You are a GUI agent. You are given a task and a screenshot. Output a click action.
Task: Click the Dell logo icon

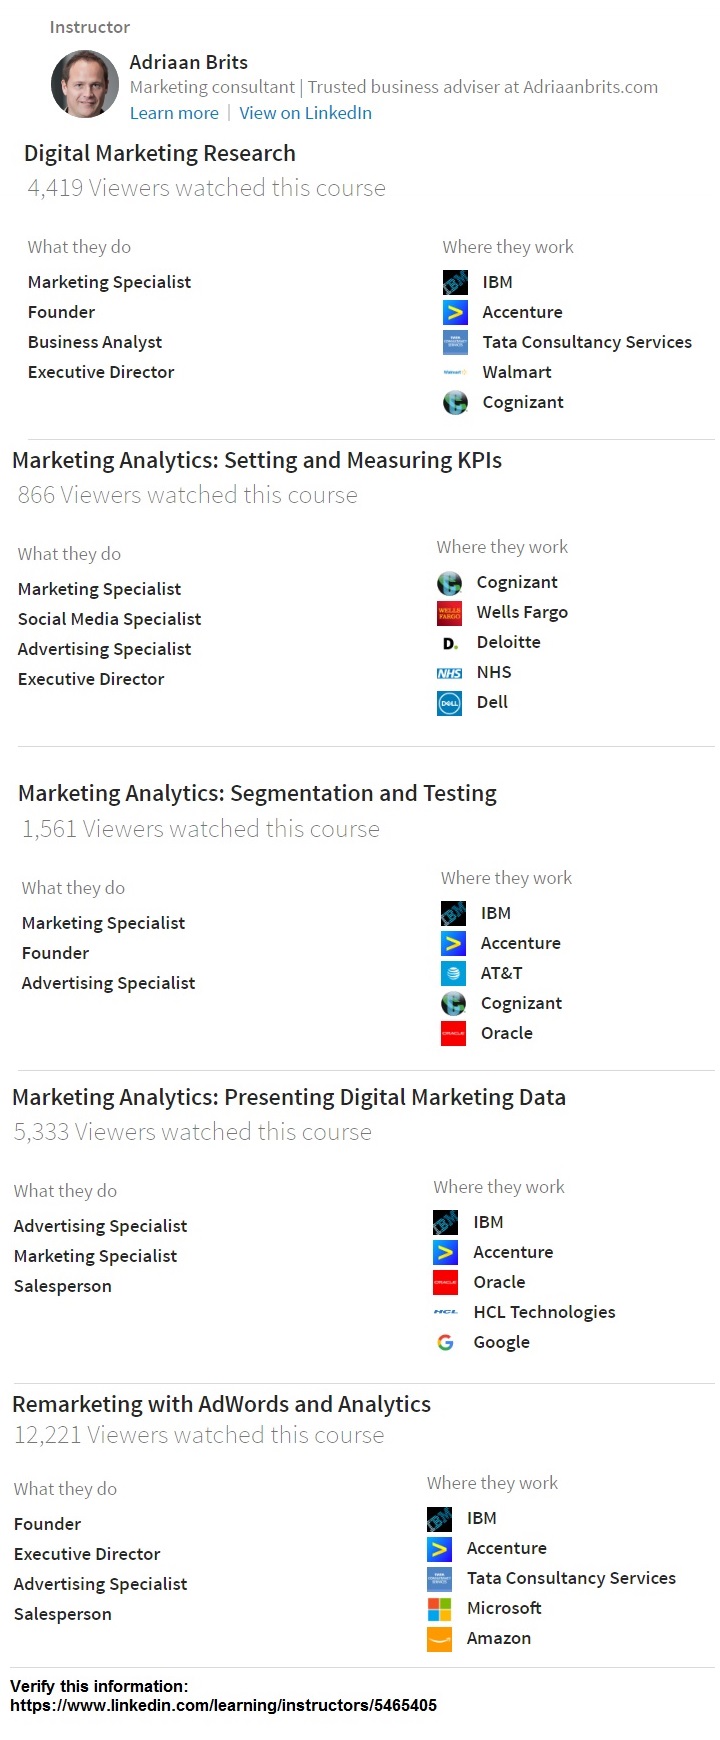pyautogui.click(x=450, y=702)
